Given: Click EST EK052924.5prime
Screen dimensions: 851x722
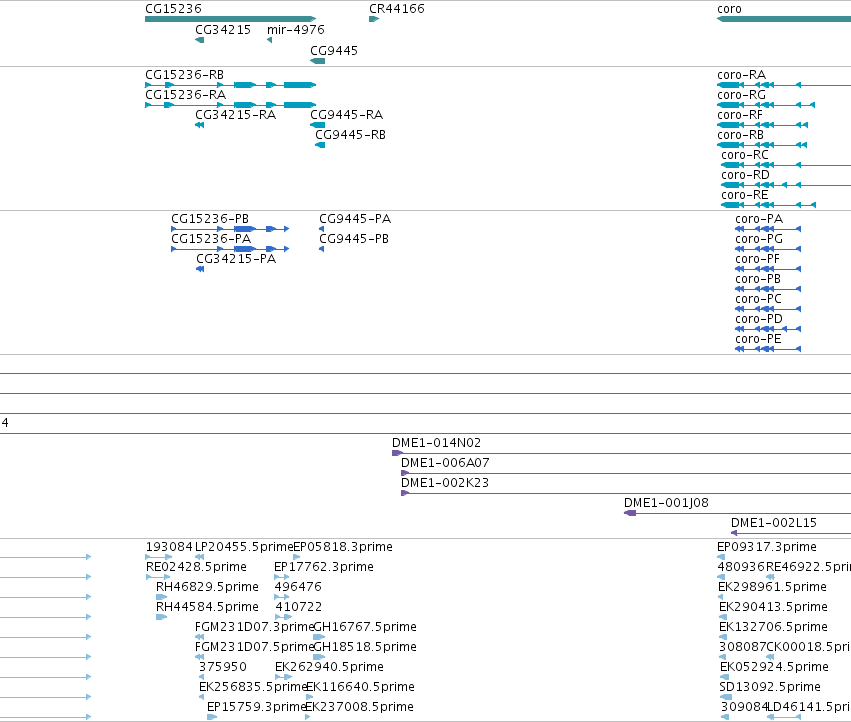Looking at the screenshot, I should click(x=724, y=677).
